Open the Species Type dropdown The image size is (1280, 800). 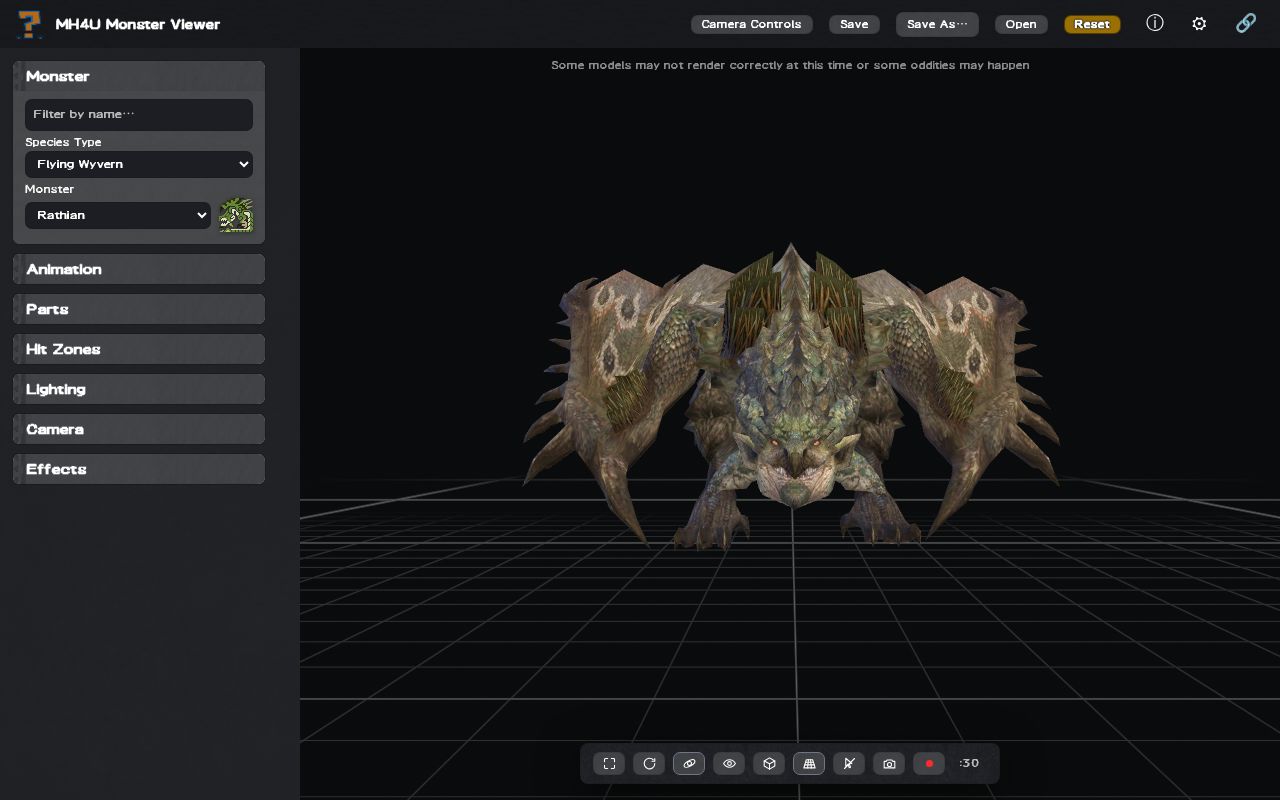pos(139,164)
